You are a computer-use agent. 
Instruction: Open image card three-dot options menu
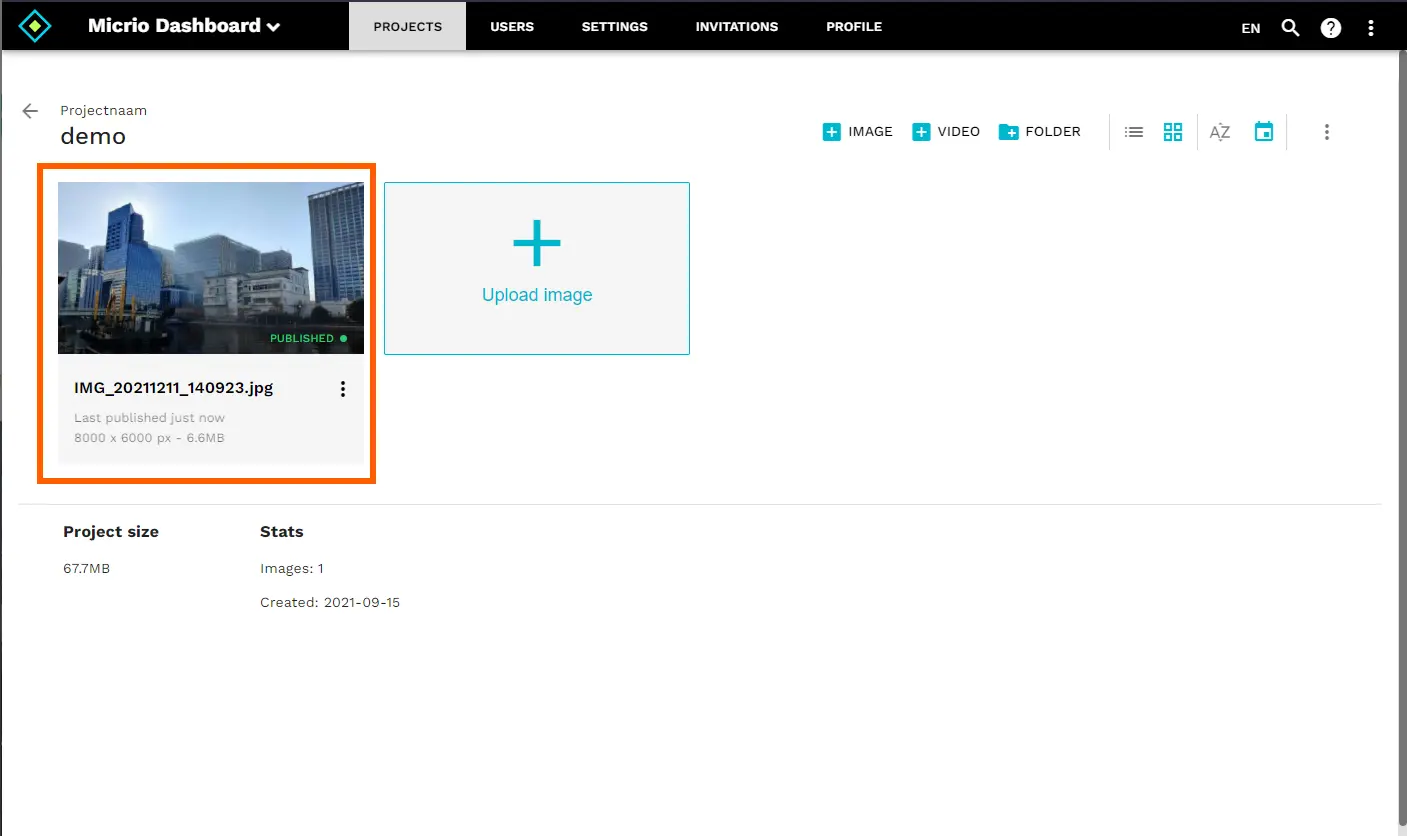tap(343, 389)
